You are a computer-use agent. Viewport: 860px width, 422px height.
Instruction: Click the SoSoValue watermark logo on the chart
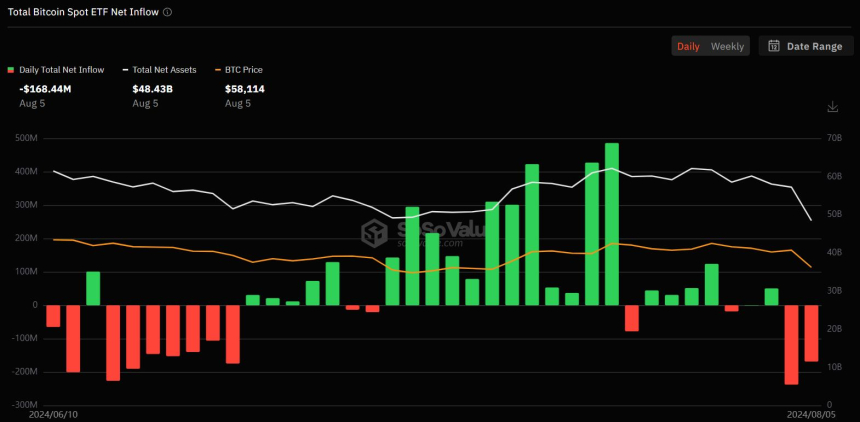click(375, 233)
